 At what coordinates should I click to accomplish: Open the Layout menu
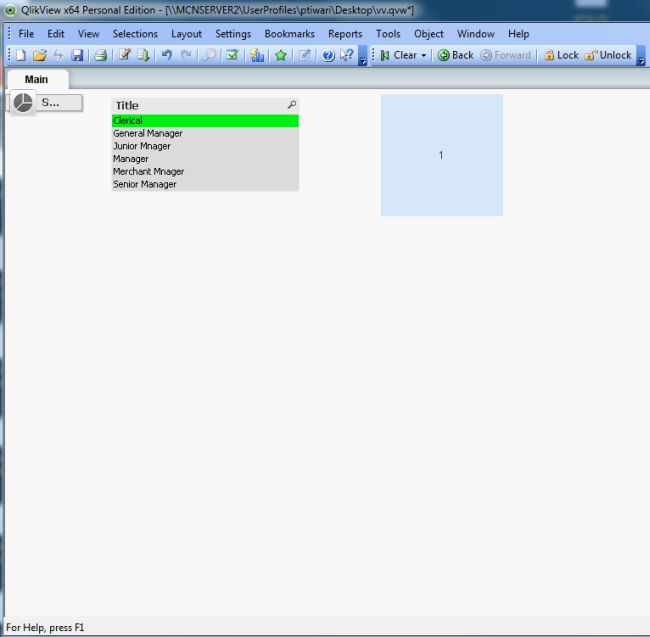click(x=186, y=34)
